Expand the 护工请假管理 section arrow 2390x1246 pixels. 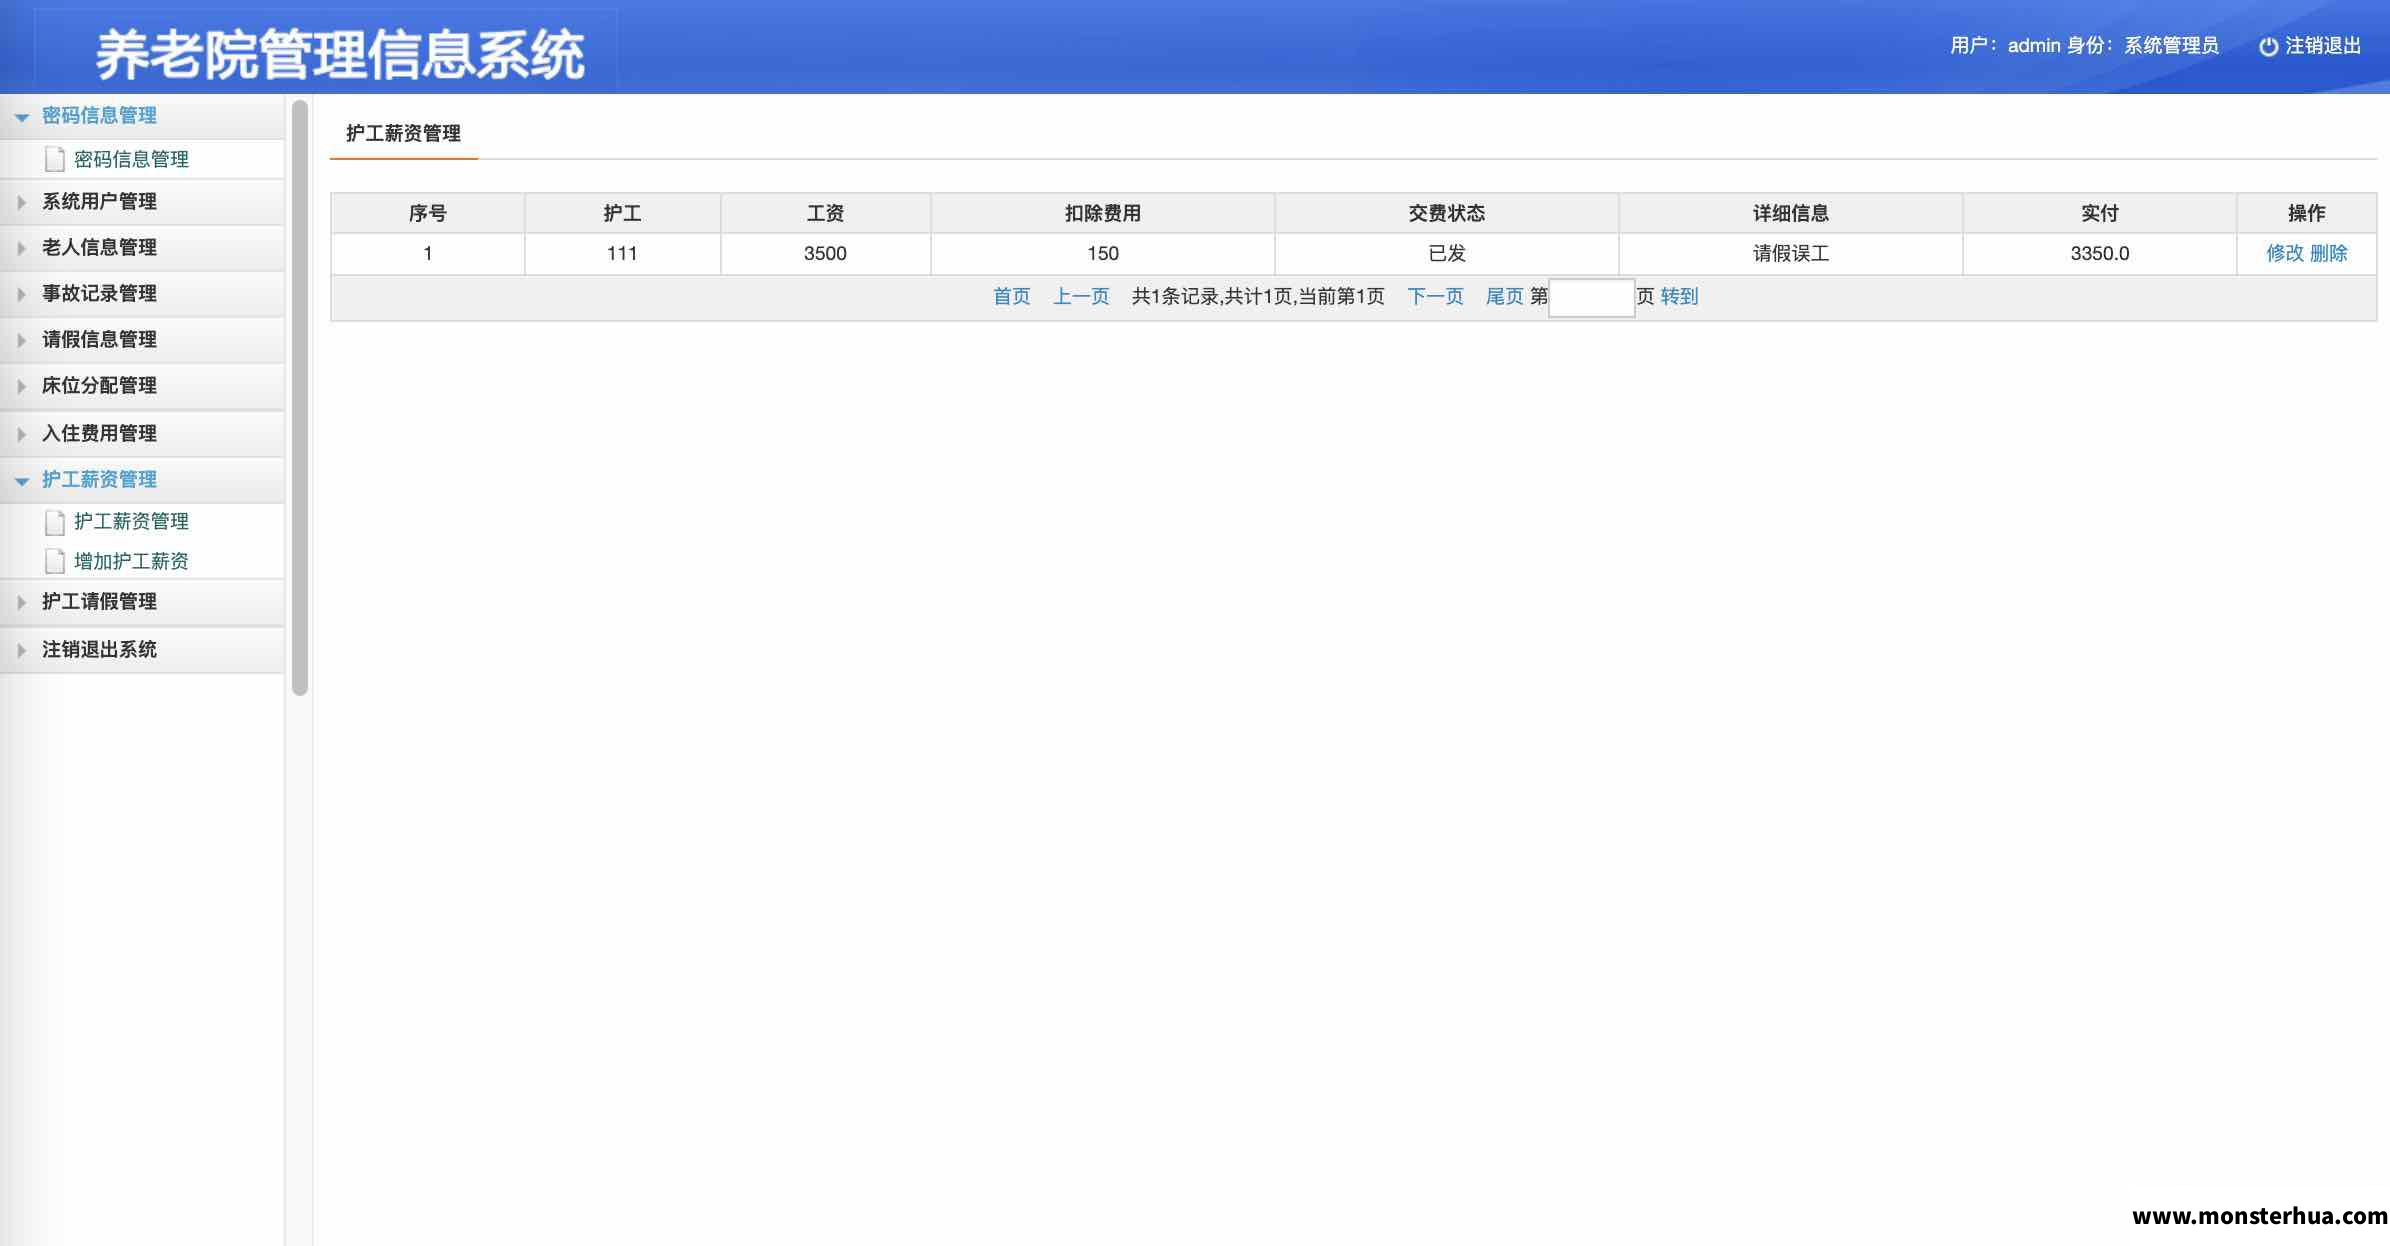(21, 602)
